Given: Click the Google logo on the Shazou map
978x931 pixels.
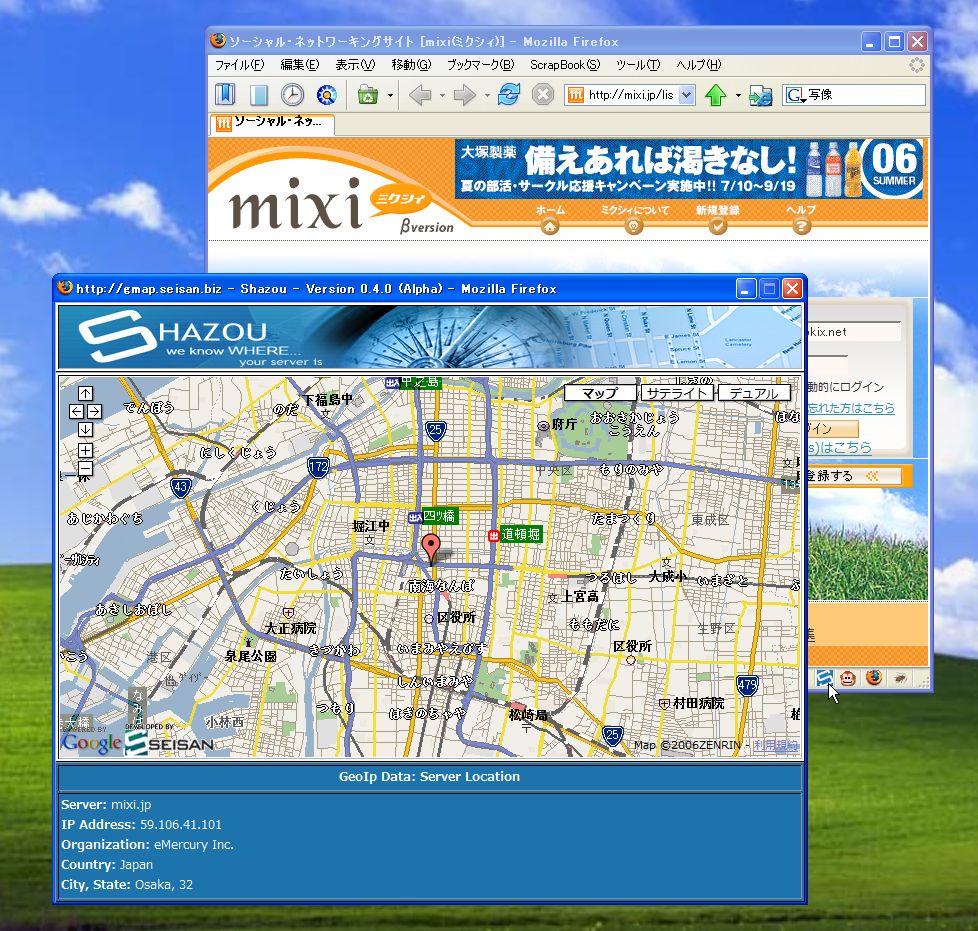Looking at the screenshot, I should tap(91, 742).
